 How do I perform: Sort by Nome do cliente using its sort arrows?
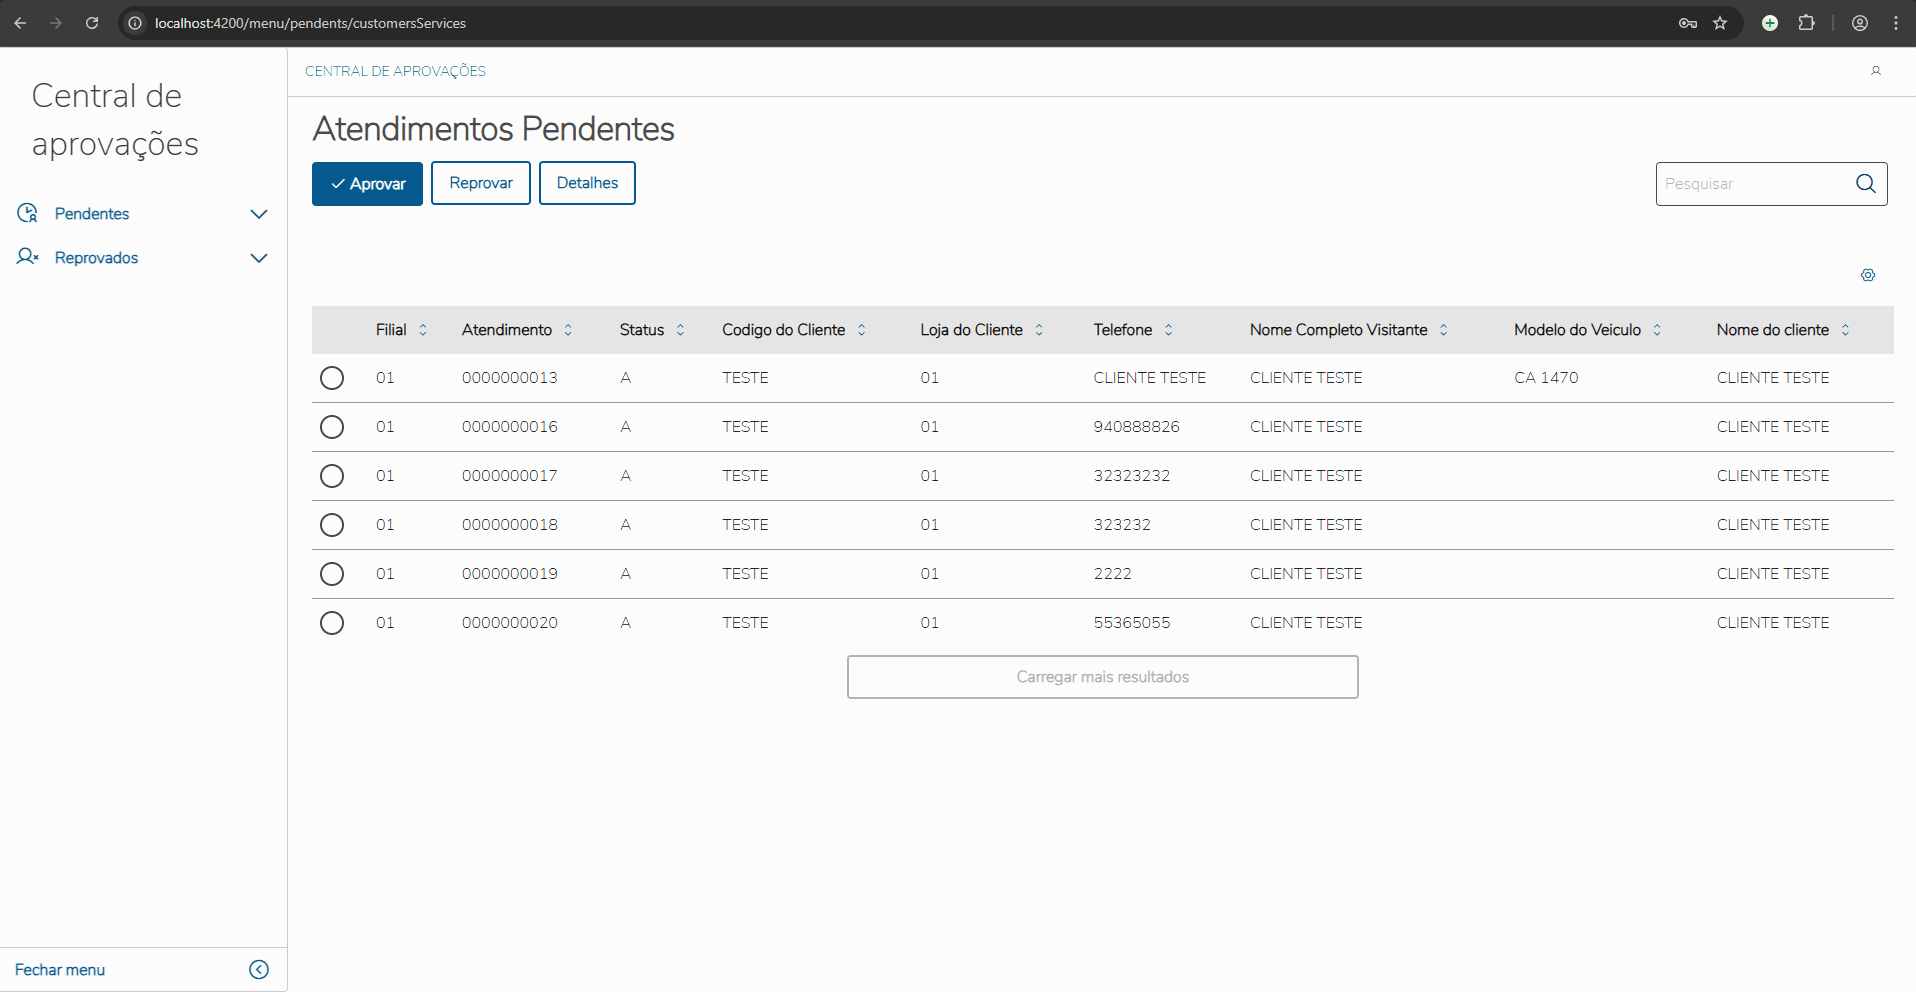[x=1845, y=330]
